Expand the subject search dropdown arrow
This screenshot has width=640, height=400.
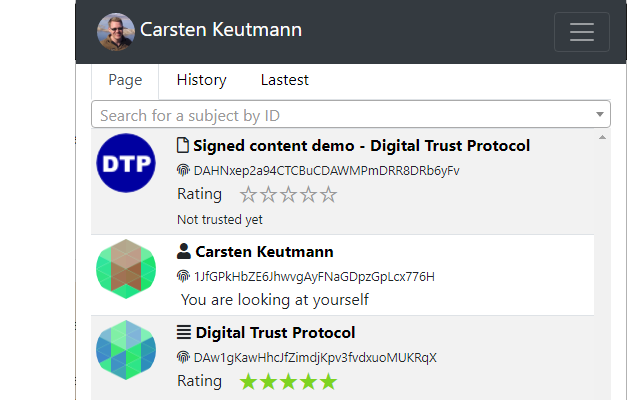tap(600, 115)
